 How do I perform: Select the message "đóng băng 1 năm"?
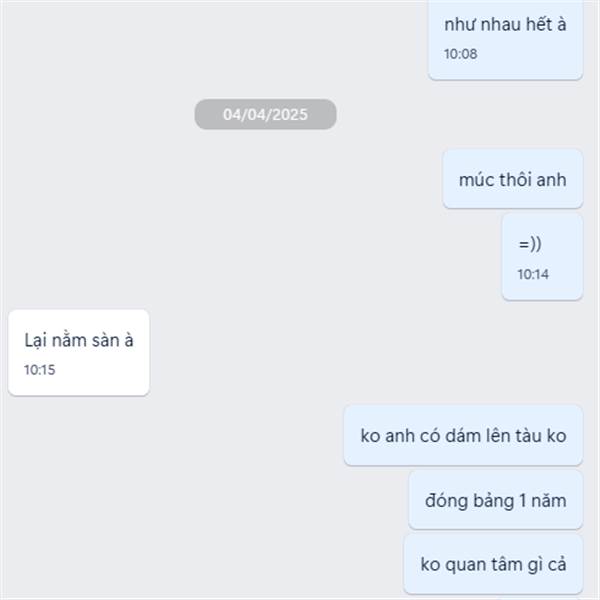pyautogui.click(x=496, y=501)
